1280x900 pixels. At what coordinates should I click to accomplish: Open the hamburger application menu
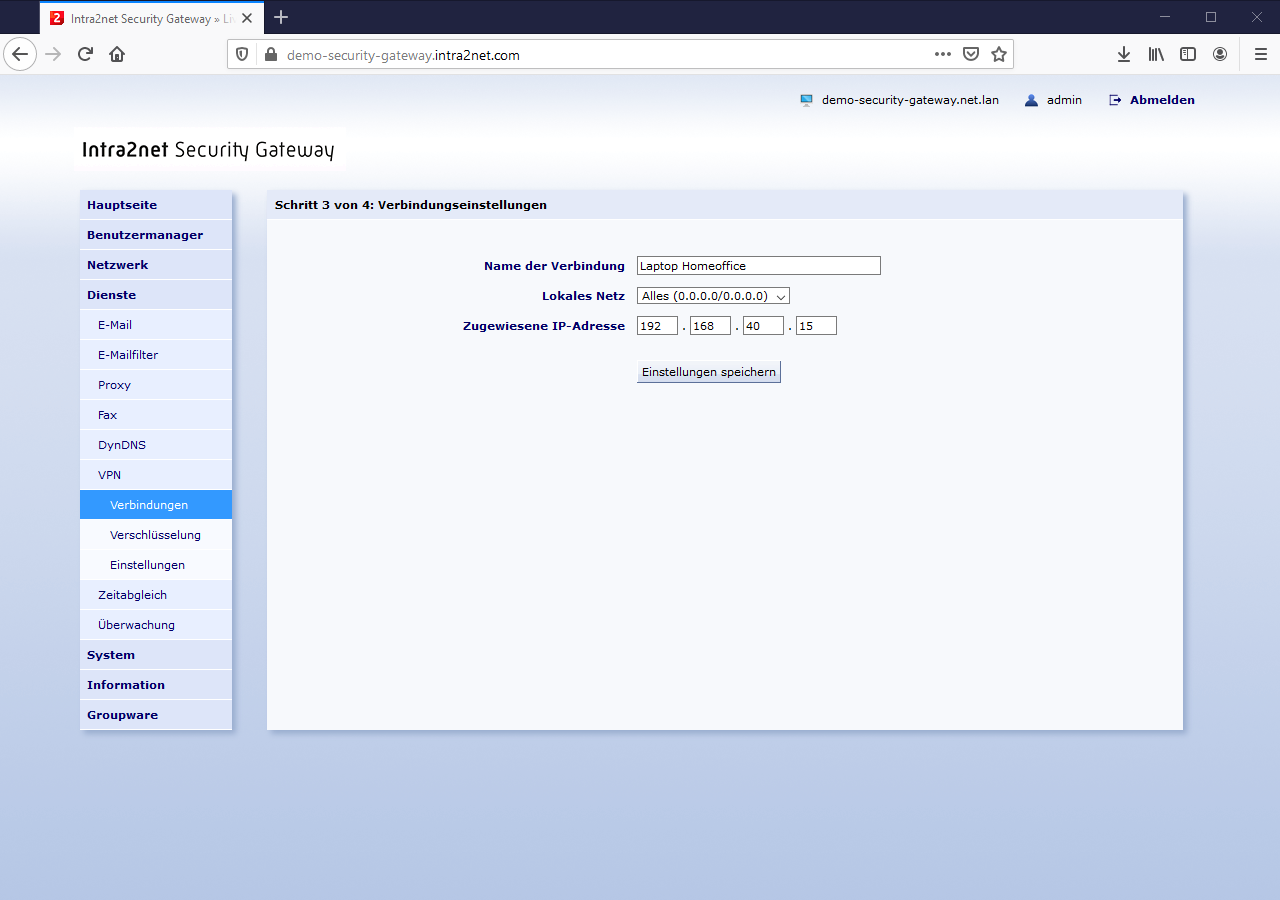click(1260, 54)
